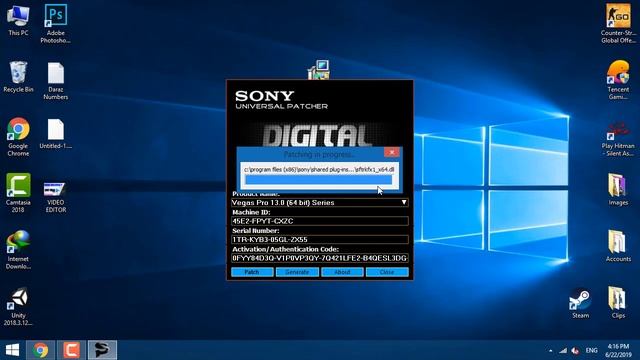
Task: Click the Patch button
Action: click(x=252, y=272)
